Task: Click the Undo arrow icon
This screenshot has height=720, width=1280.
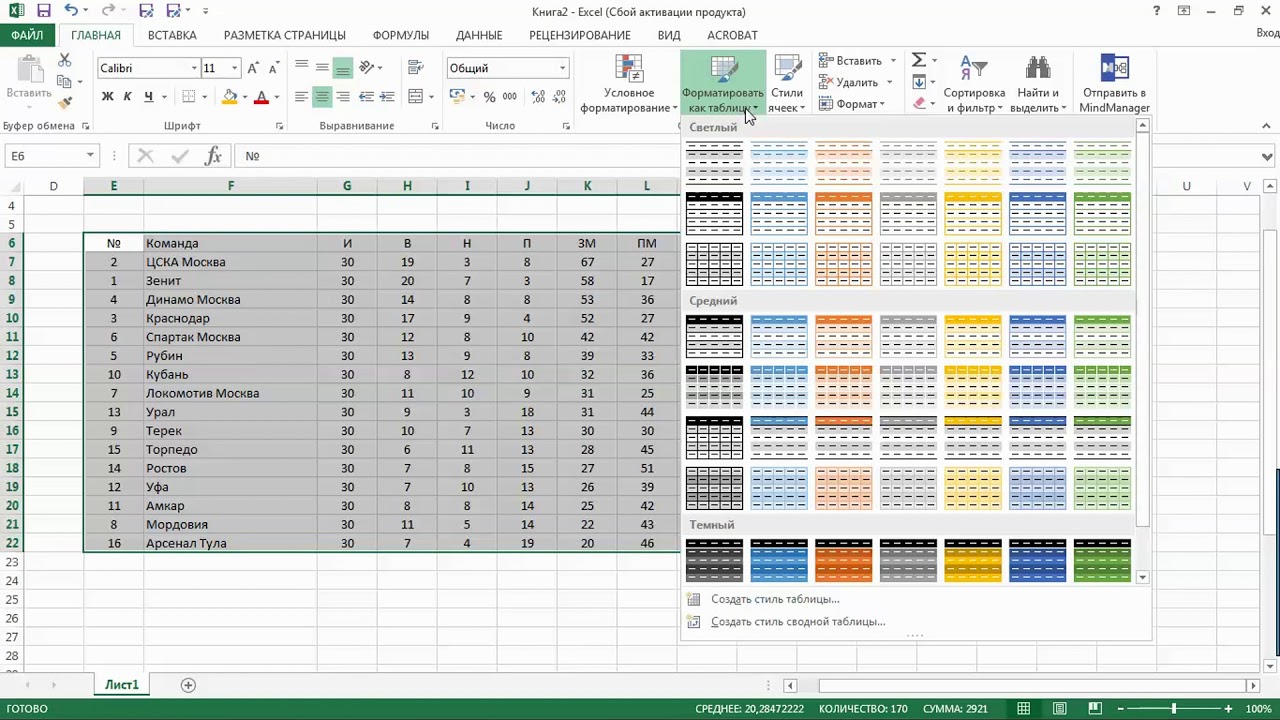Action: [71, 11]
